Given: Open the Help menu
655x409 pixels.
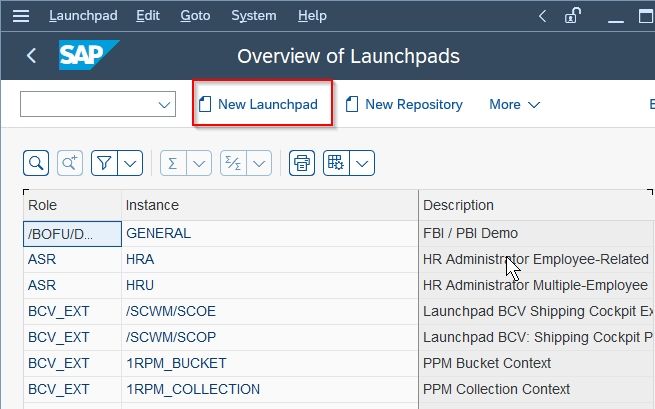Looking at the screenshot, I should click(312, 16).
